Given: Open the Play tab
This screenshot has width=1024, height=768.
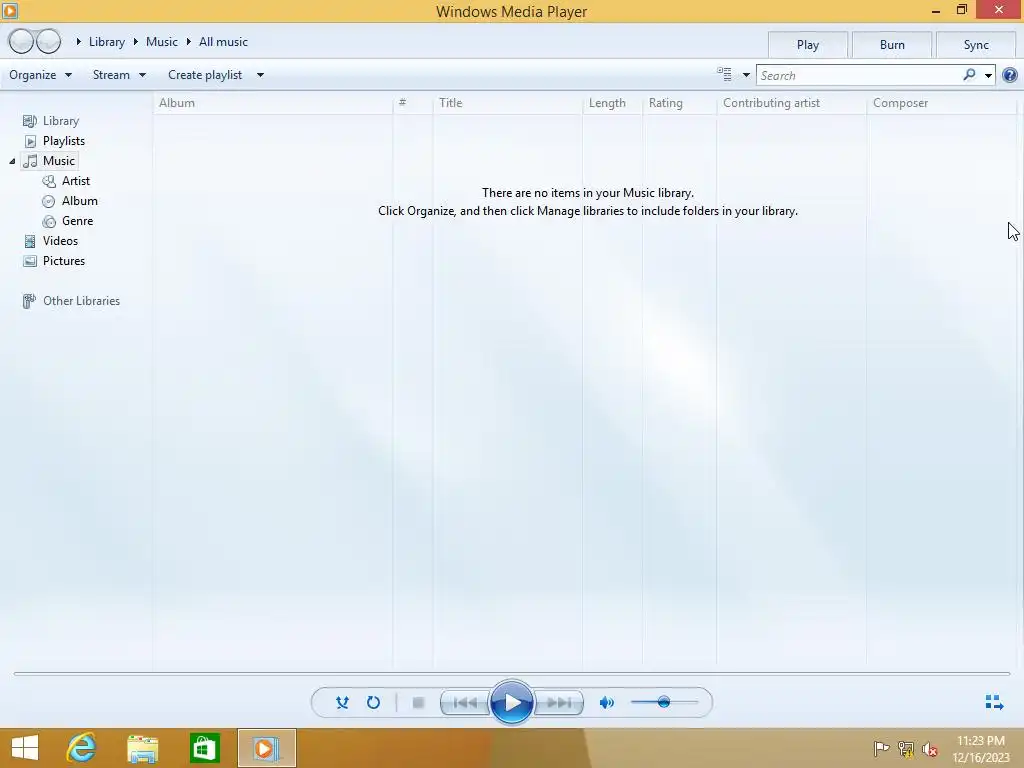Looking at the screenshot, I should 808,44.
